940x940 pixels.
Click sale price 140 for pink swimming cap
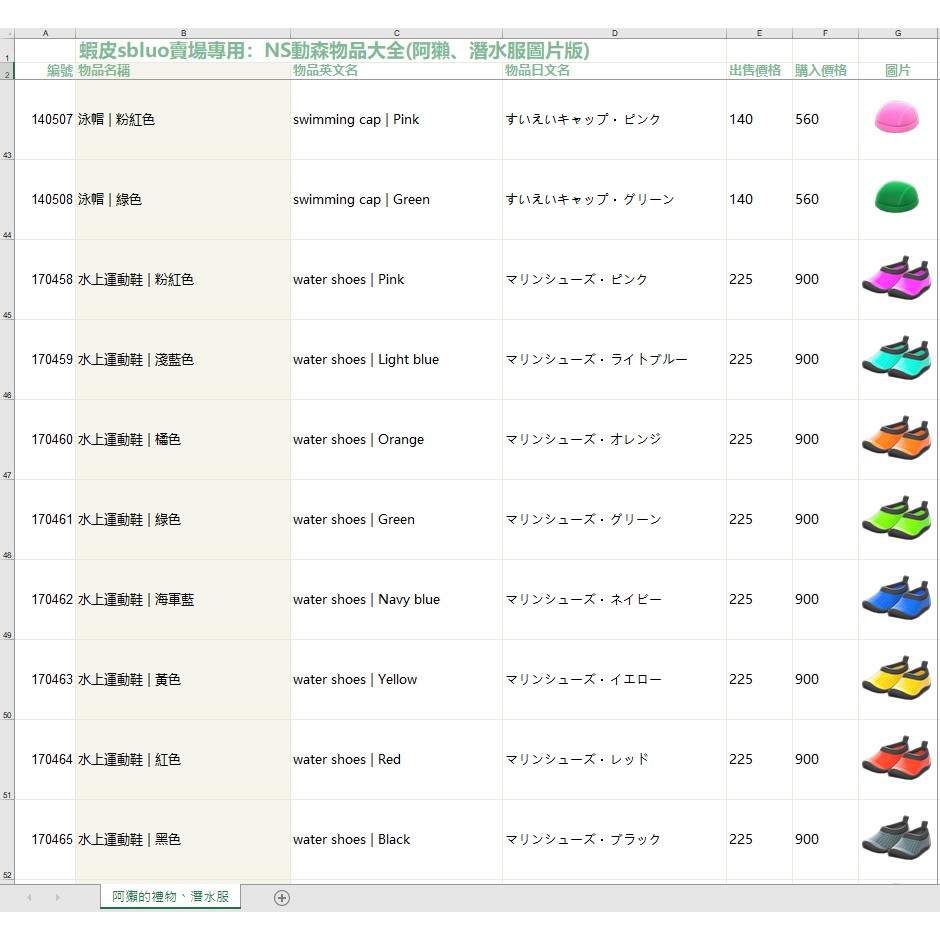tap(760, 119)
